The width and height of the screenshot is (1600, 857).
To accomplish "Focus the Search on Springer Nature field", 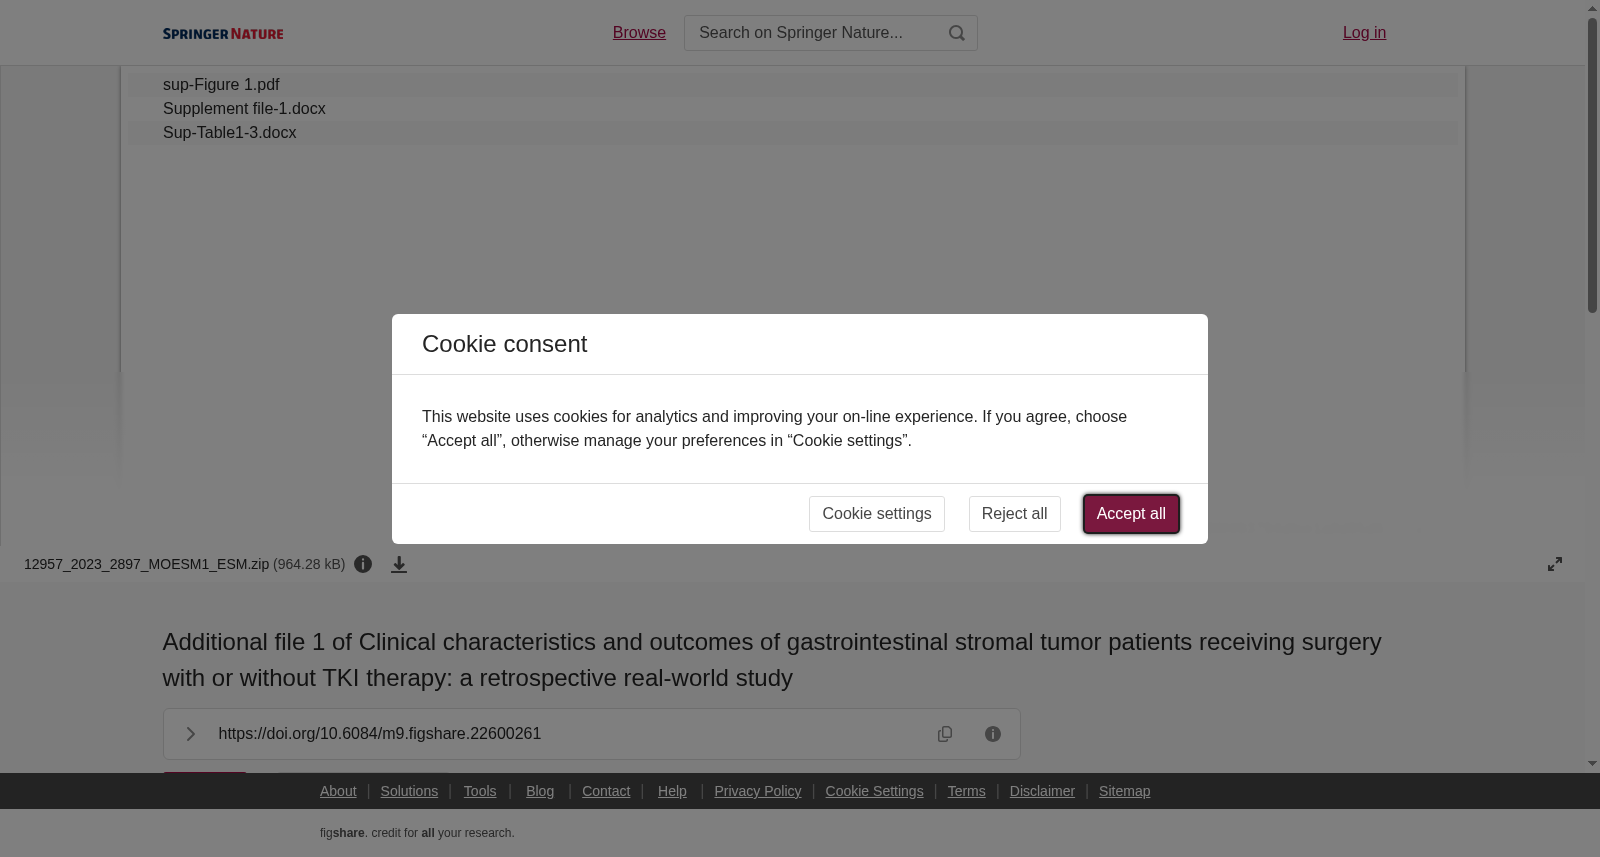I will tap(815, 33).
